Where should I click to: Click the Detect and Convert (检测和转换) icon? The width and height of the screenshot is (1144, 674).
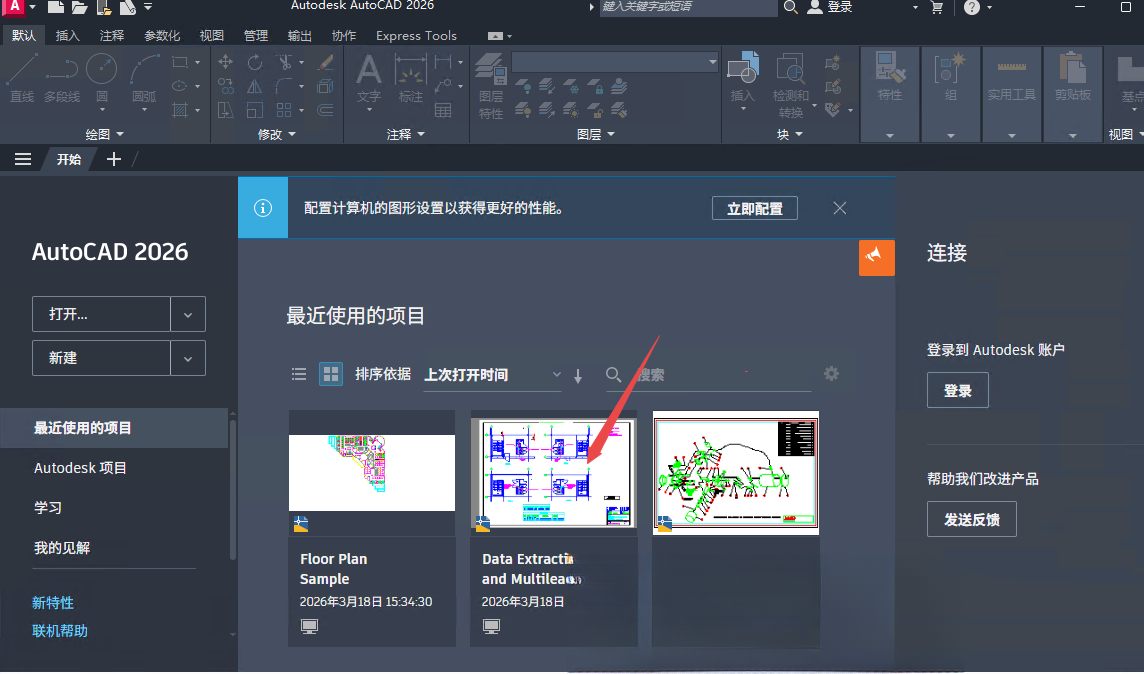(790, 85)
